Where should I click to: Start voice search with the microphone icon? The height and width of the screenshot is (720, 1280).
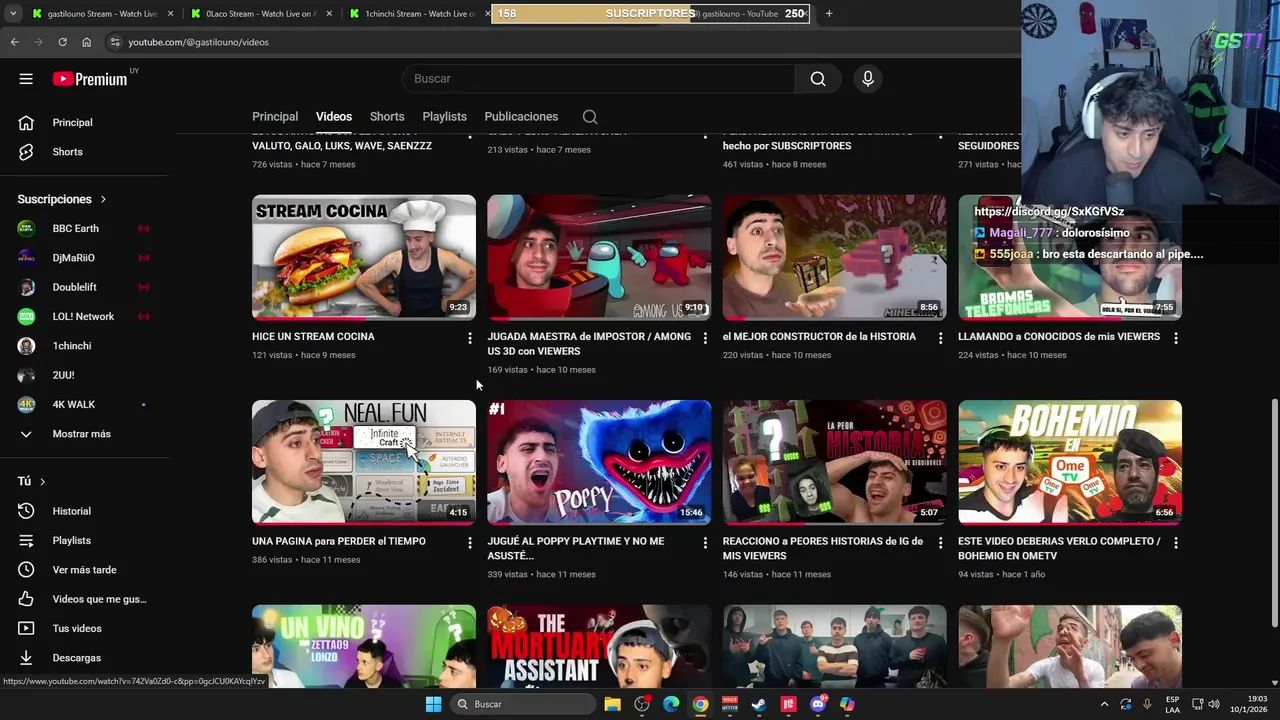point(868,79)
